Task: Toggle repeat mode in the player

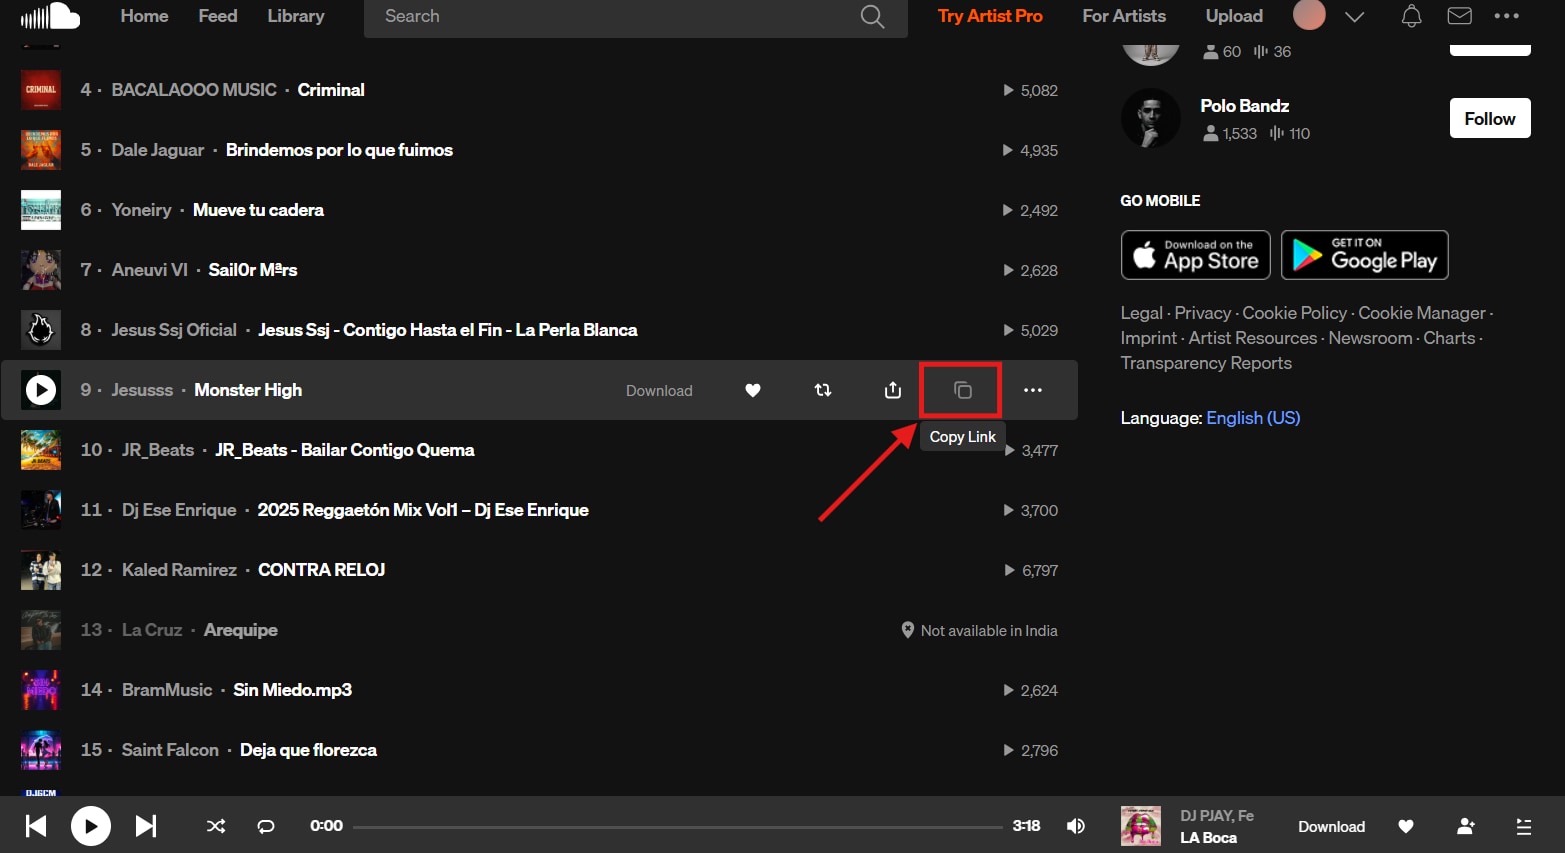Action: coord(265,825)
